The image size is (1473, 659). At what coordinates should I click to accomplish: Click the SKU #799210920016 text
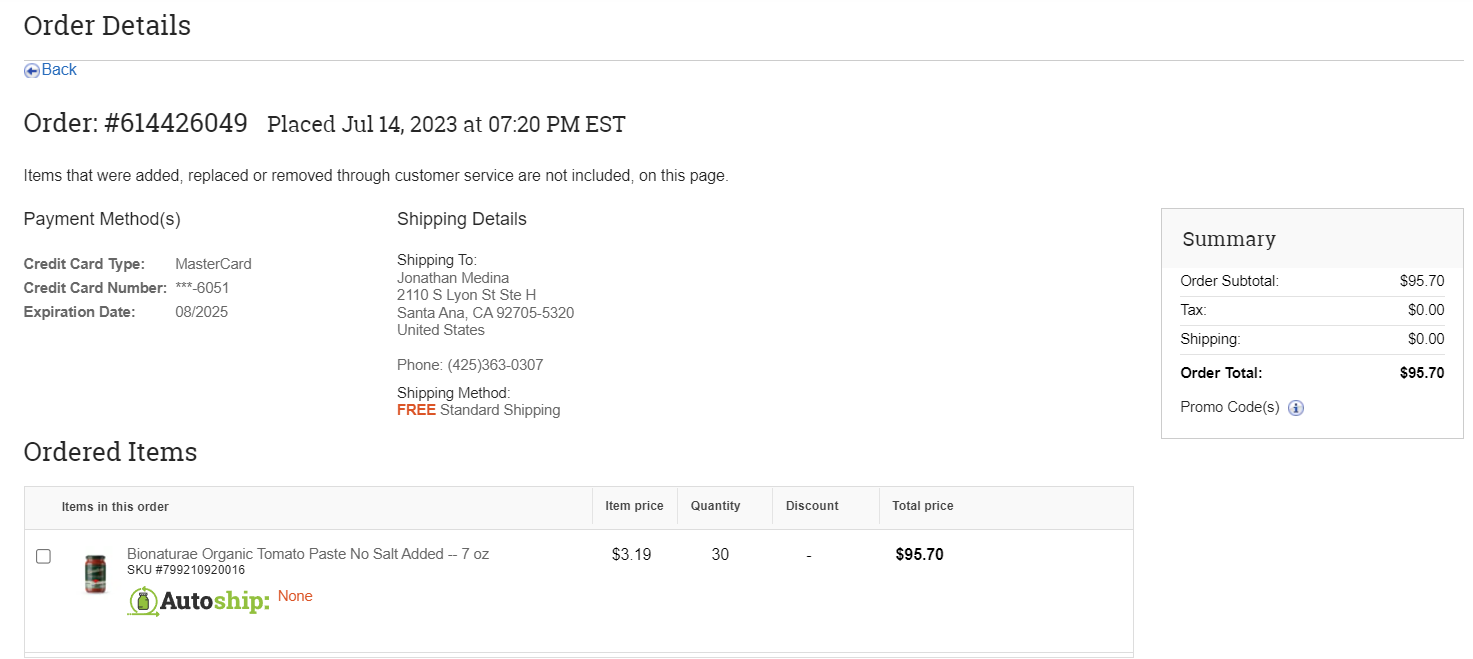pyautogui.click(x=186, y=570)
